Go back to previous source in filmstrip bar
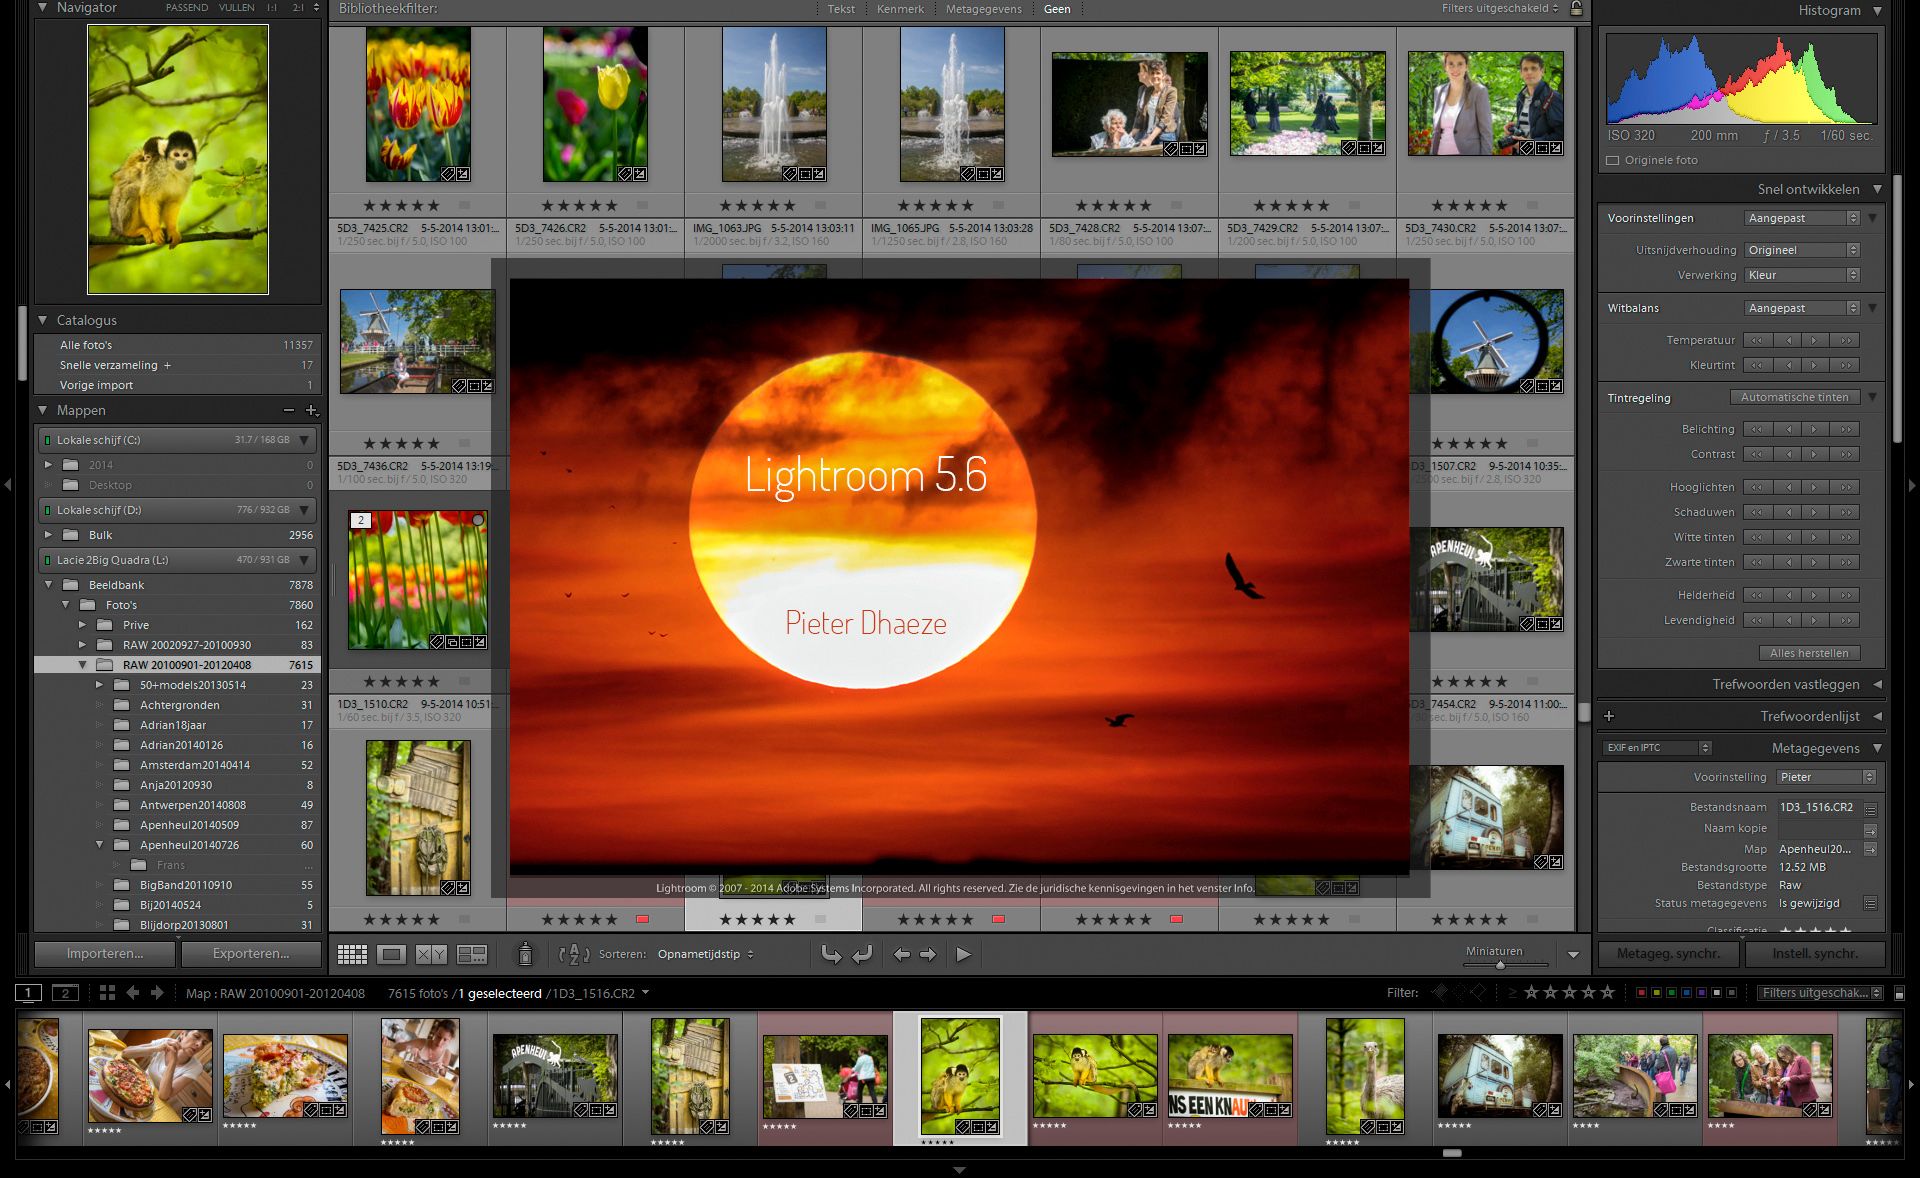 (x=132, y=992)
